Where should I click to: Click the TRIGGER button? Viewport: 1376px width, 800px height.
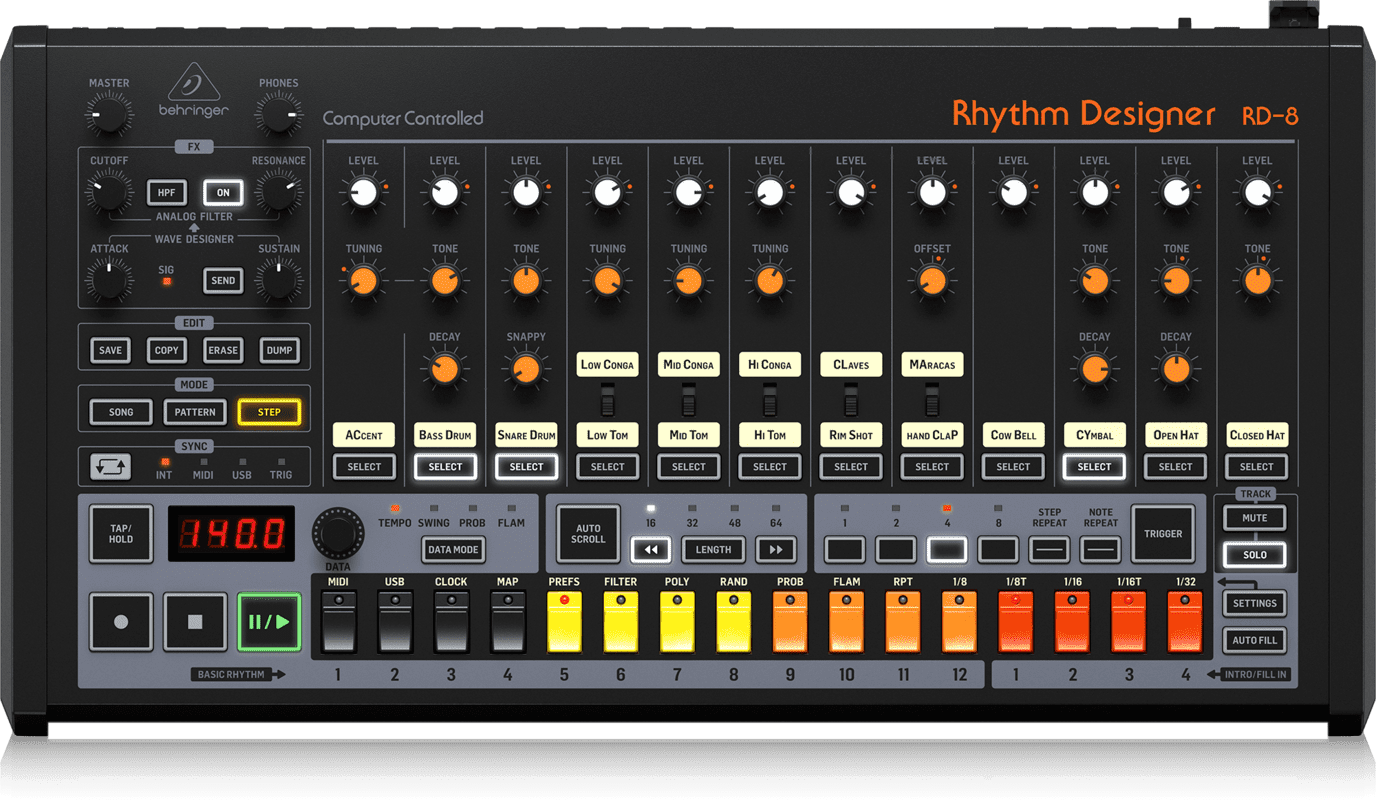click(x=1162, y=534)
